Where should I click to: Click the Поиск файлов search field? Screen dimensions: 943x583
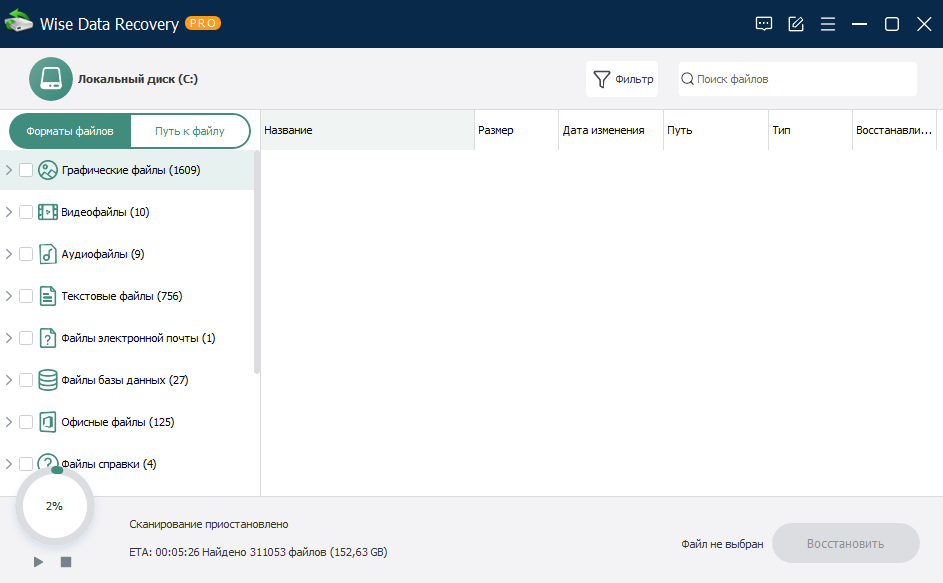coord(797,79)
